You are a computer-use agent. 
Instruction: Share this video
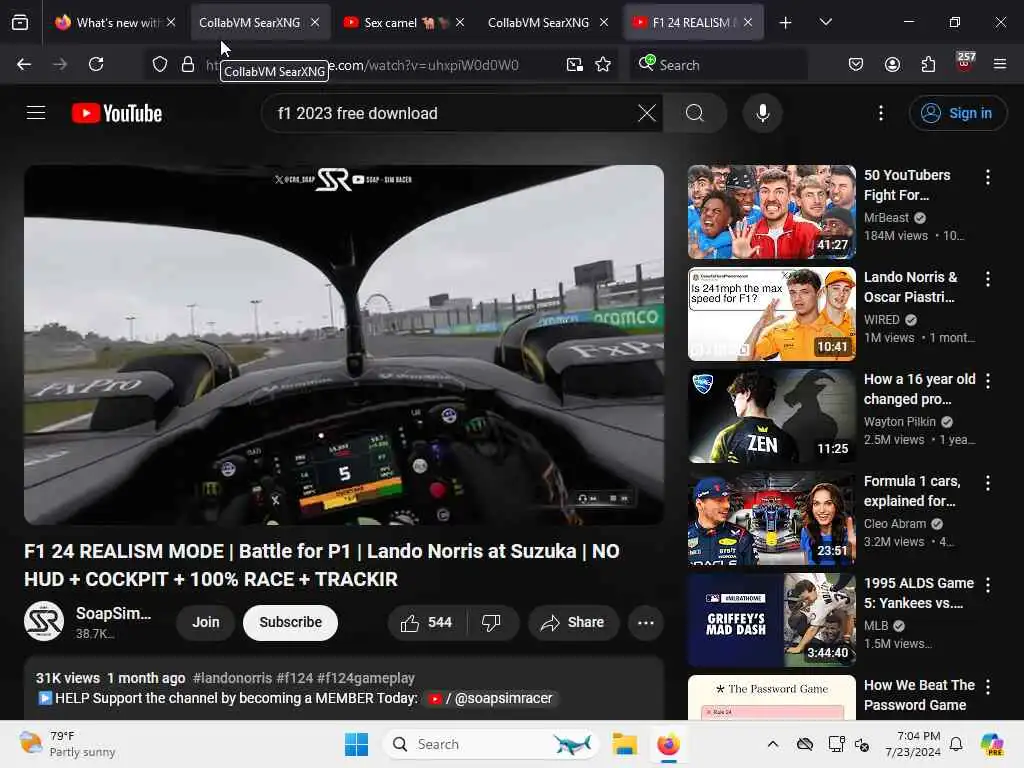coord(573,622)
